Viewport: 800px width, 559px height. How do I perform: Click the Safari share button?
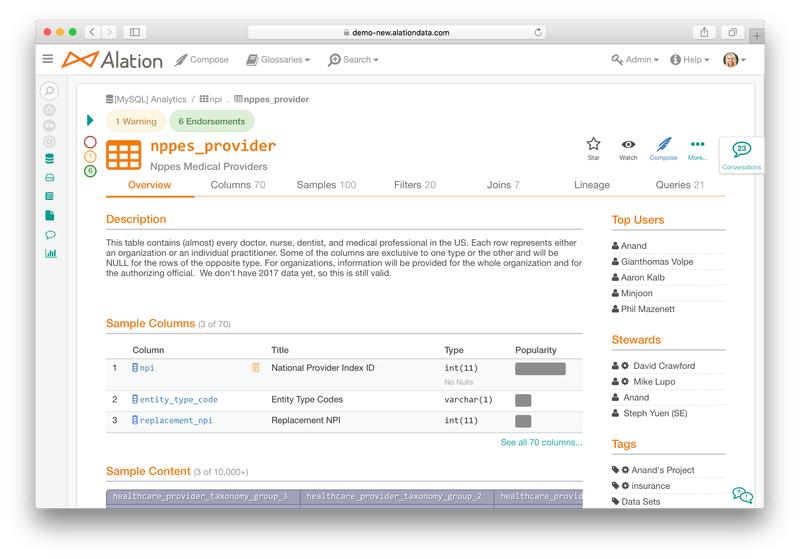click(x=704, y=32)
